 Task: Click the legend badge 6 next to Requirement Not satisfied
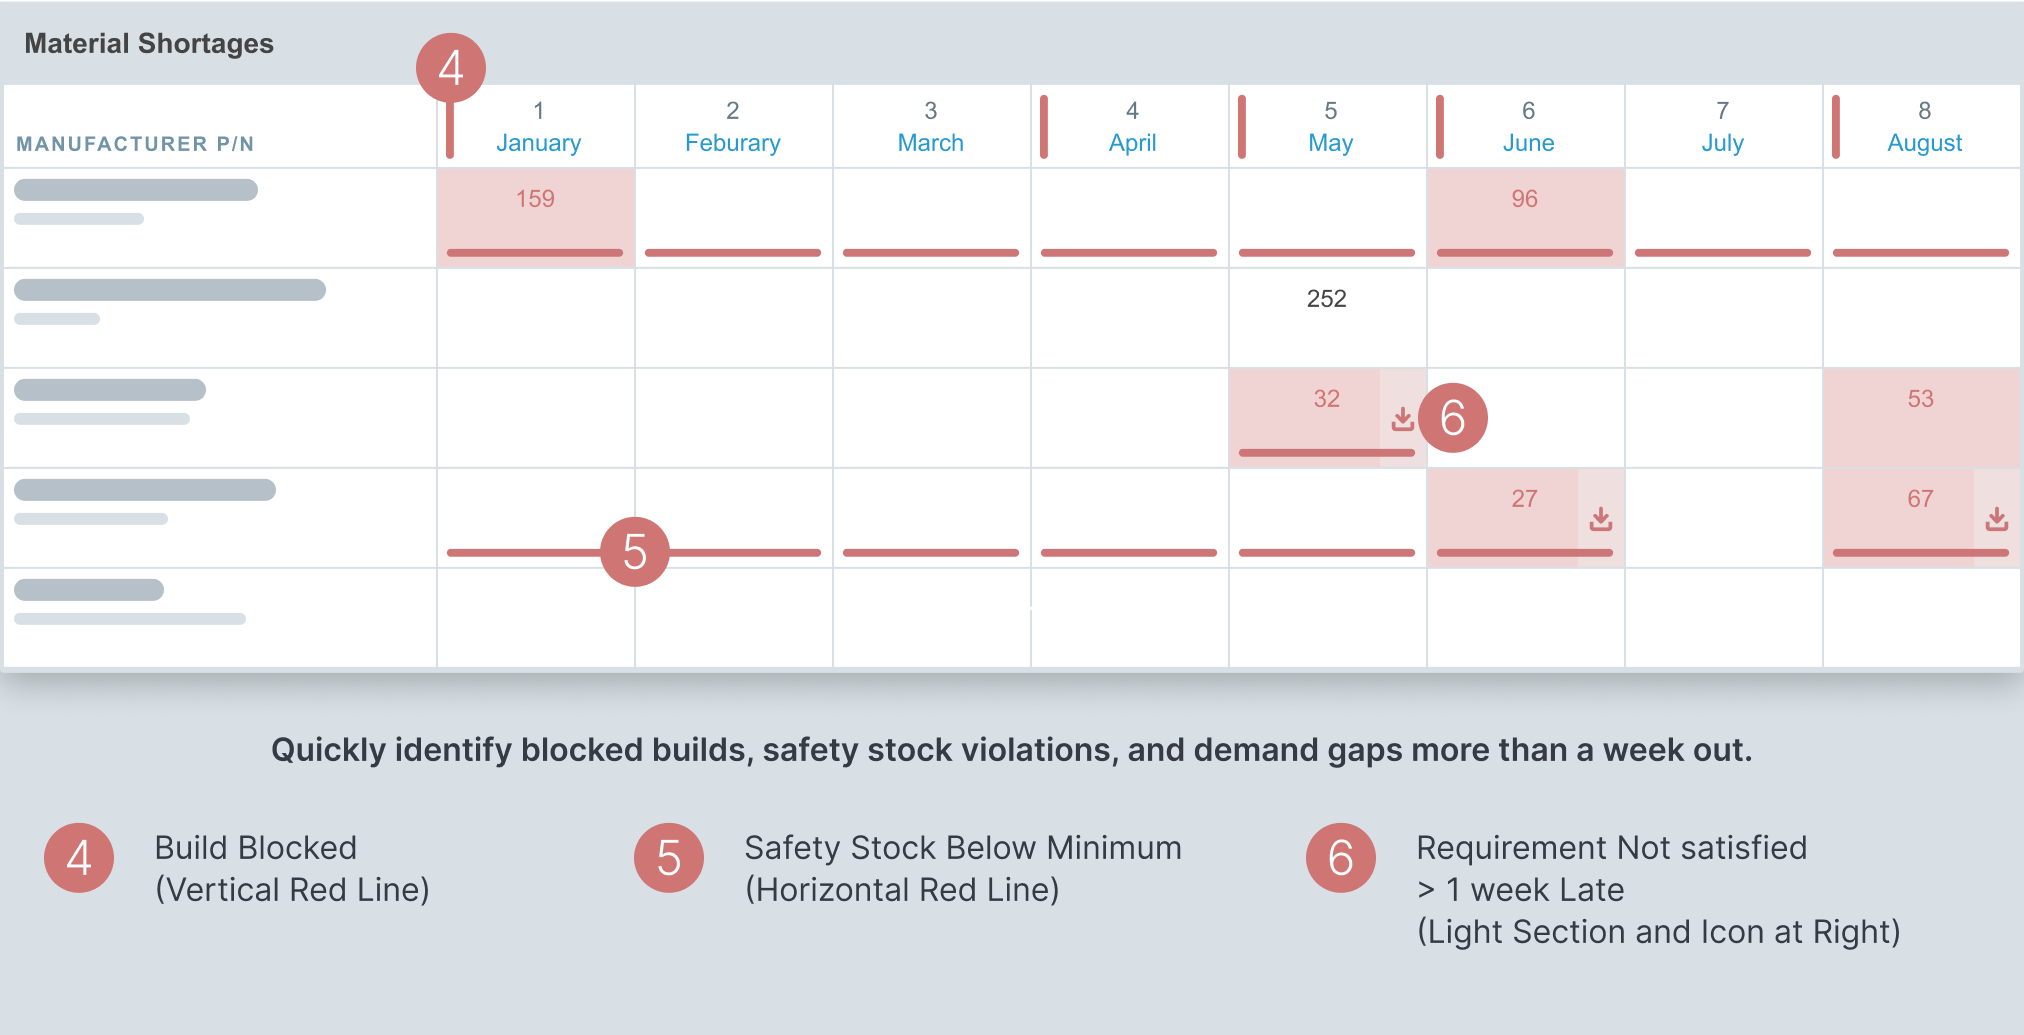click(x=1341, y=858)
